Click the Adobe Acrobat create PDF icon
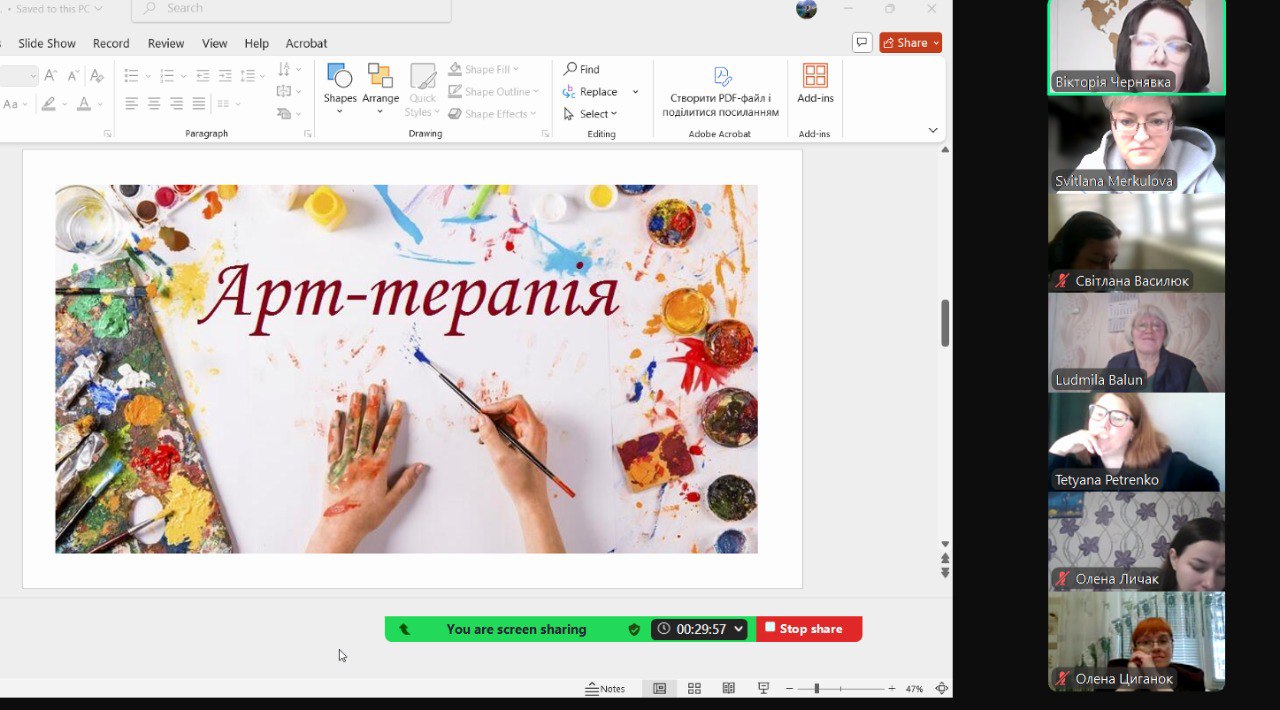This screenshot has height=710, width=1280. click(x=721, y=77)
